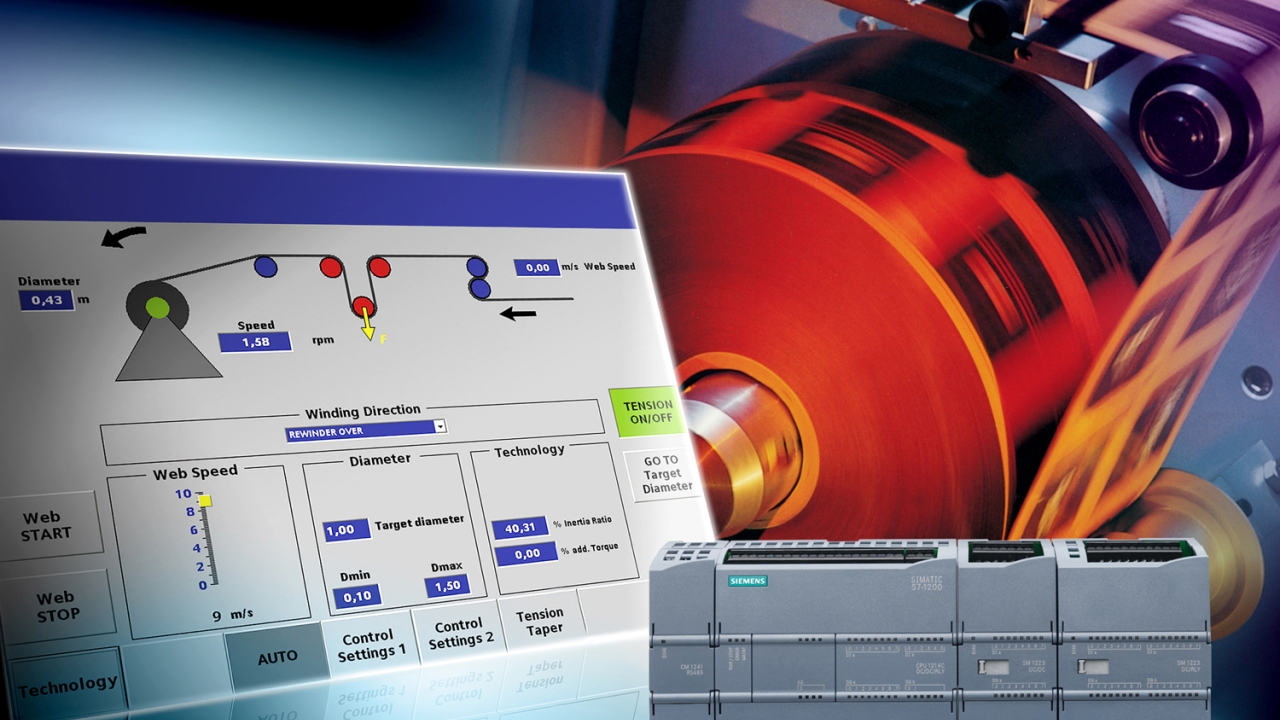The width and height of the screenshot is (1280, 720).
Task: Click the Web Speed slider track
Action: point(208,541)
